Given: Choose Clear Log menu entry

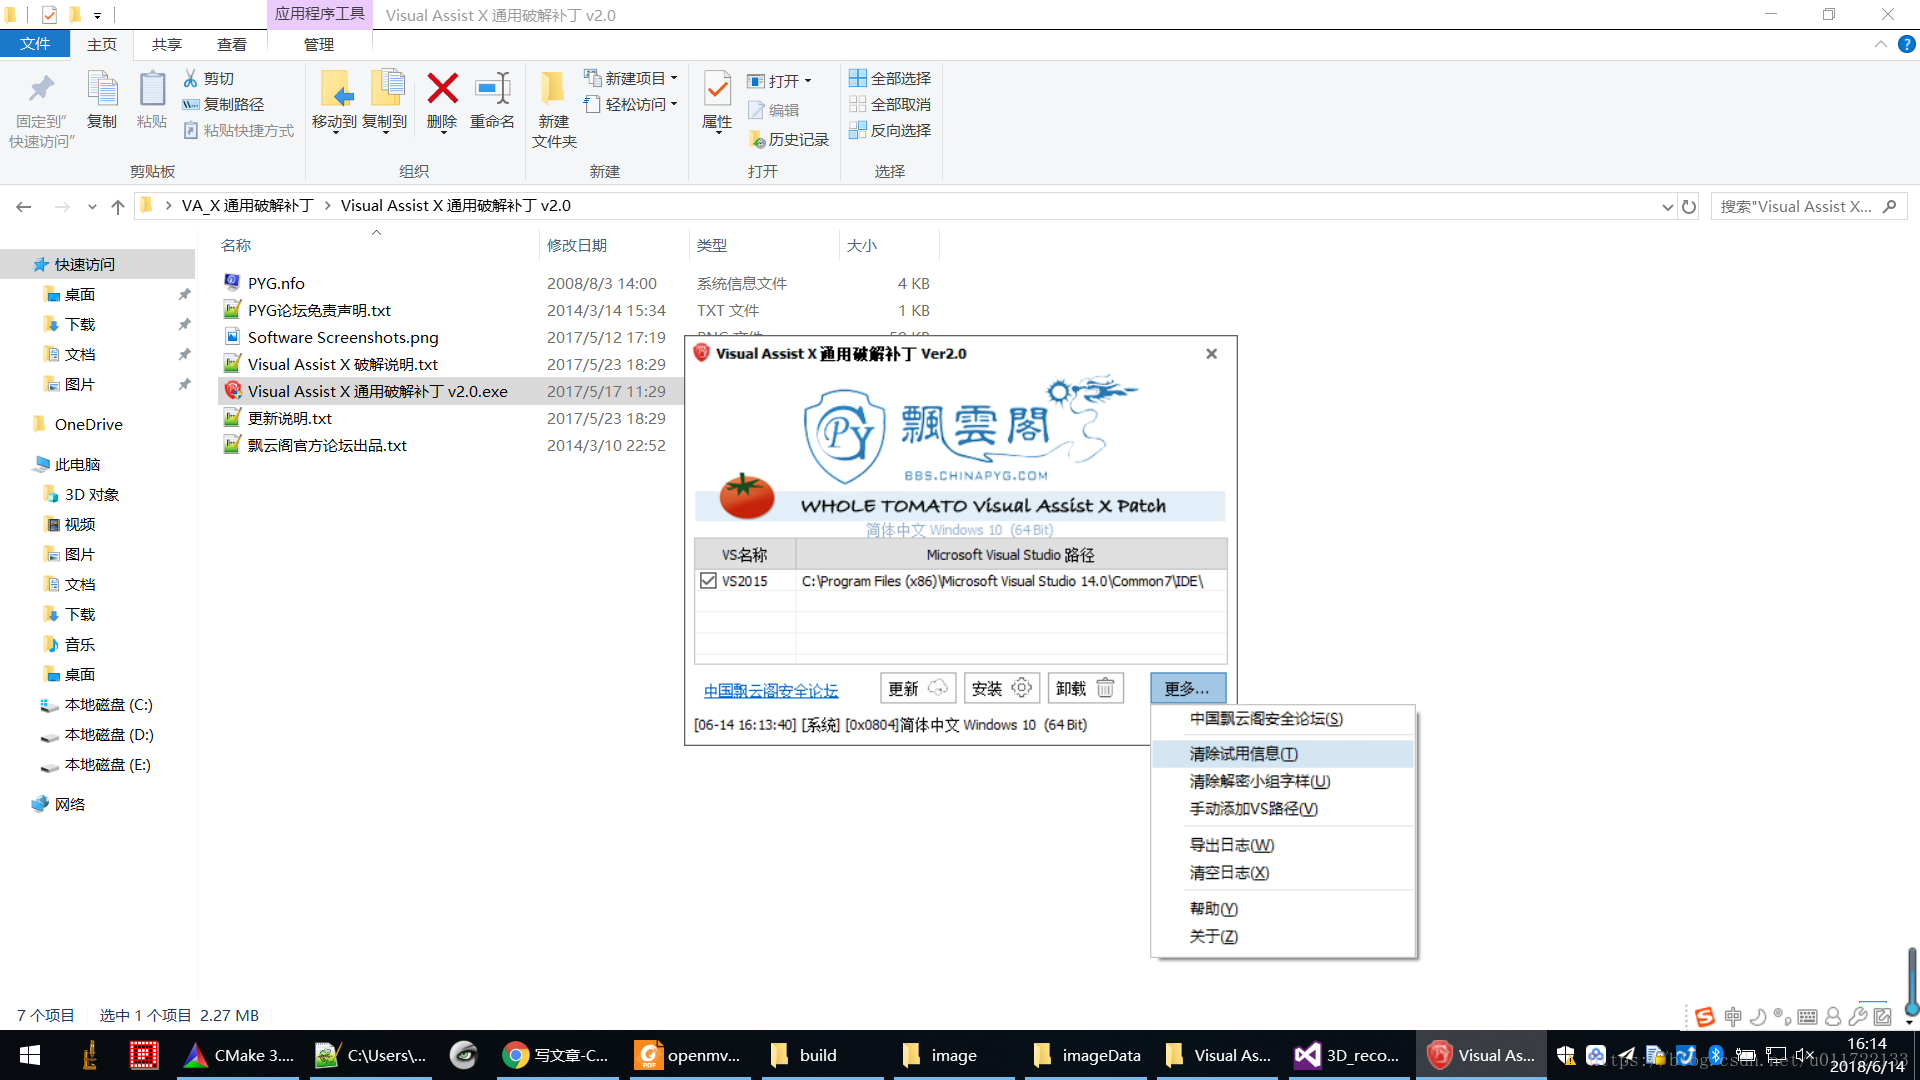Looking at the screenshot, I should pos(1283,872).
